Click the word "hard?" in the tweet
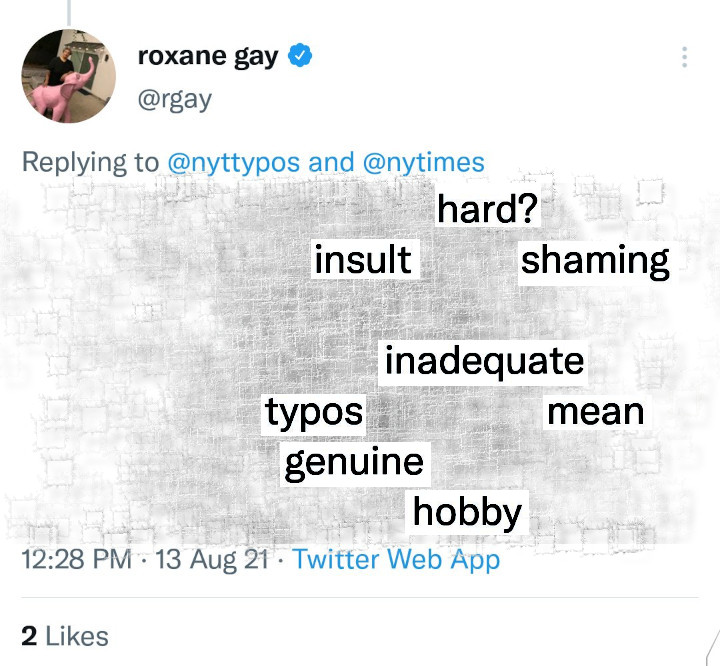This screenshot has height=666, width=720. 488,210
